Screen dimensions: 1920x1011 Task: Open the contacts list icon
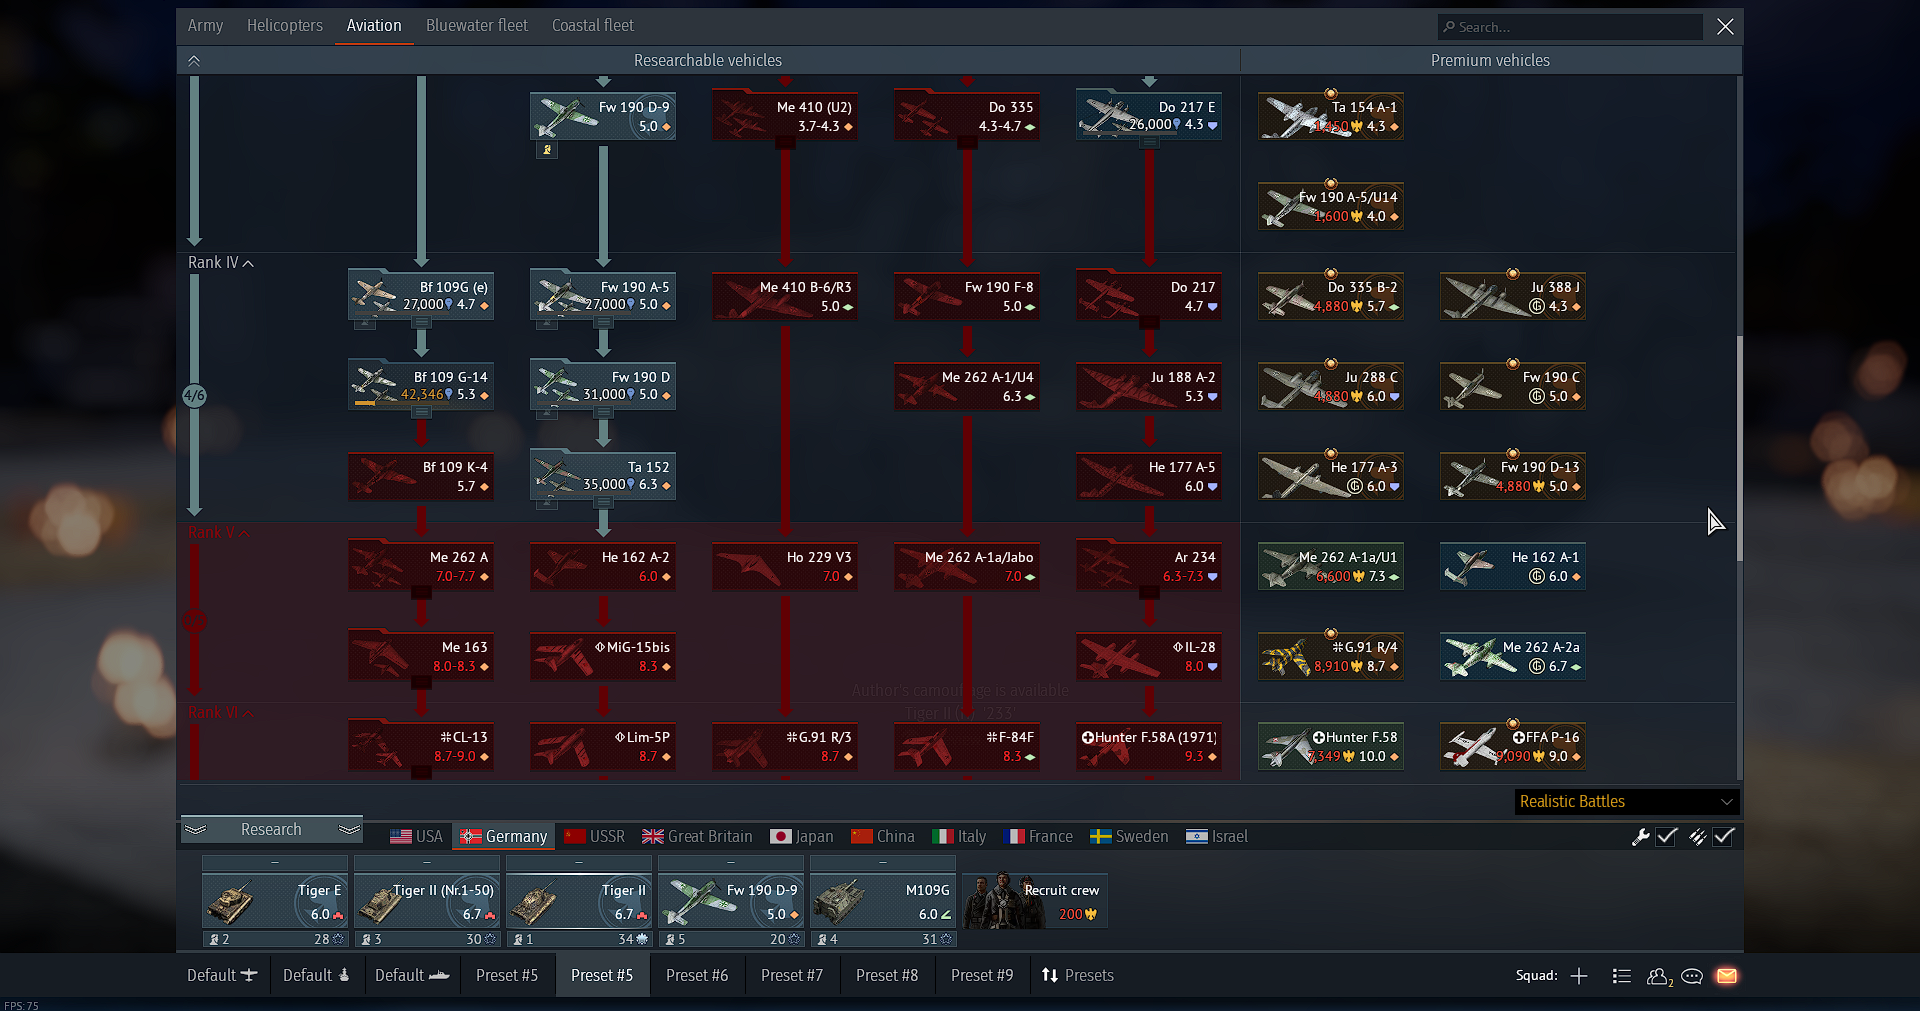pos(1658,976)
